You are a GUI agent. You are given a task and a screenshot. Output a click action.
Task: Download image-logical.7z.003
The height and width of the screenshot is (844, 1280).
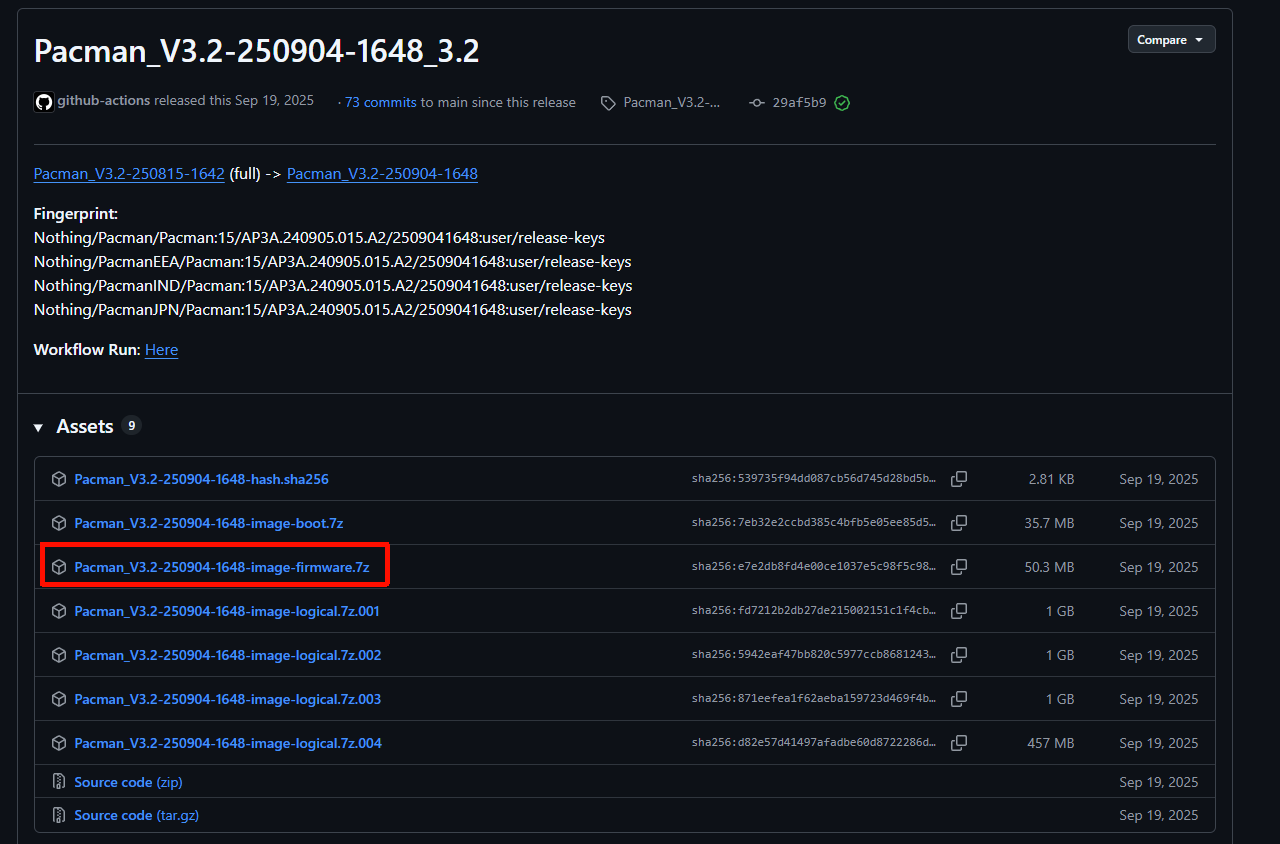coord(228,699)
